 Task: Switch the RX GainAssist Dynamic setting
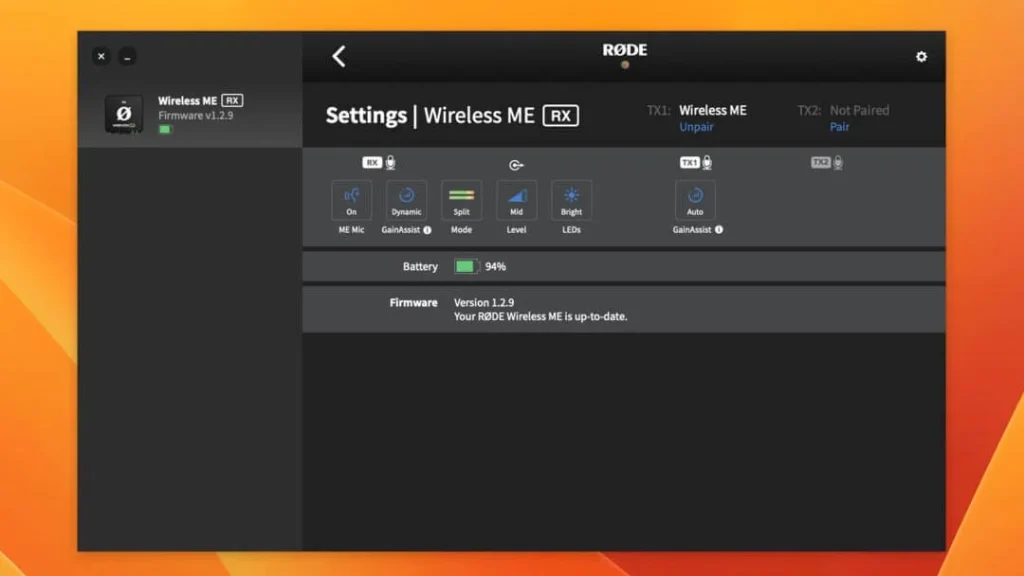coord(406,200)
